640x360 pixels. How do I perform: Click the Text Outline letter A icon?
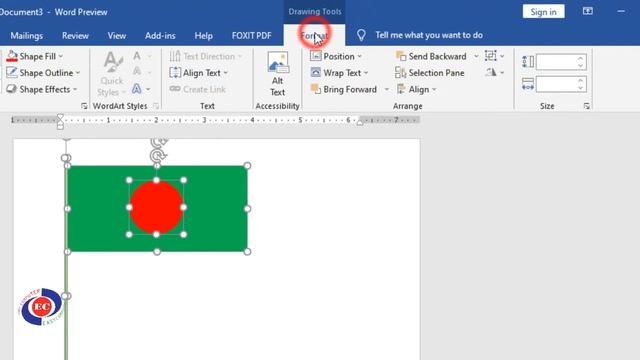tap(137, 71)
